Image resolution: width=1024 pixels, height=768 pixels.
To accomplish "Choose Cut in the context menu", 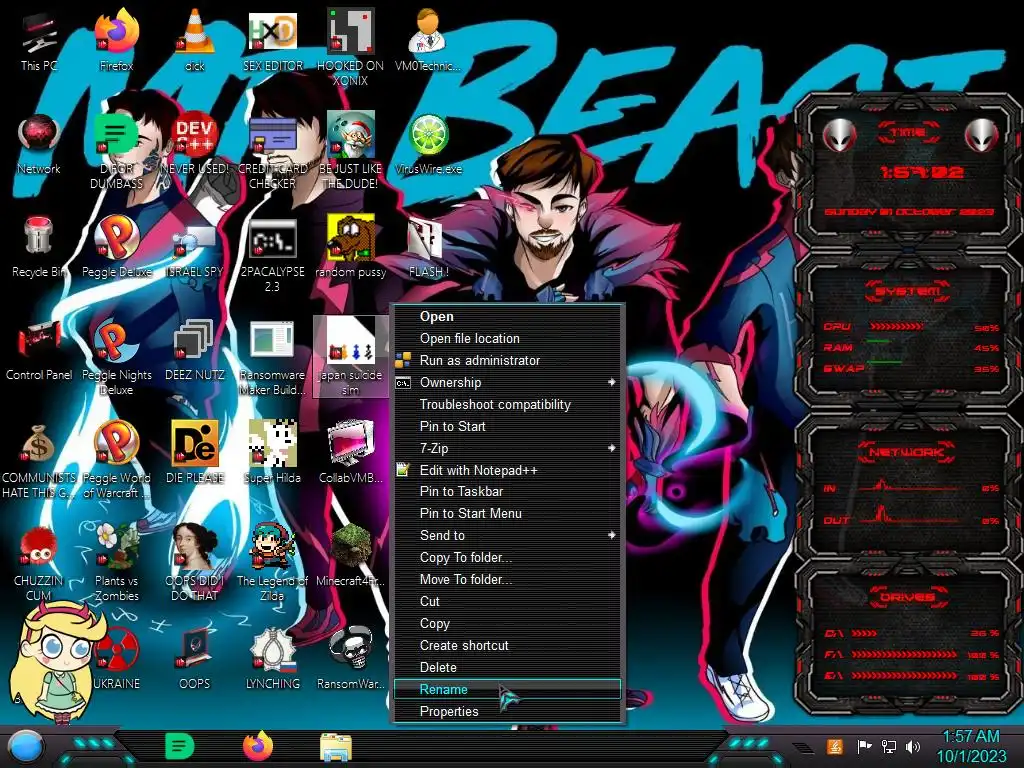I will [x=507, y=601].
